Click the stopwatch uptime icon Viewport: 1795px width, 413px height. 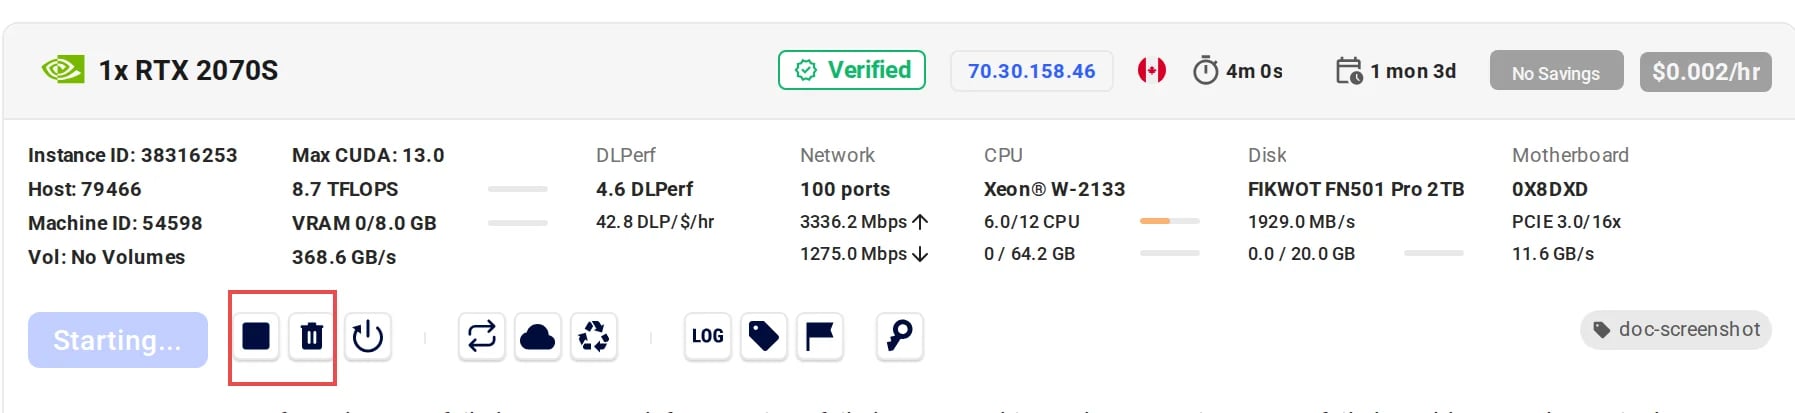pyautogui.click(x=1206, y=70)
